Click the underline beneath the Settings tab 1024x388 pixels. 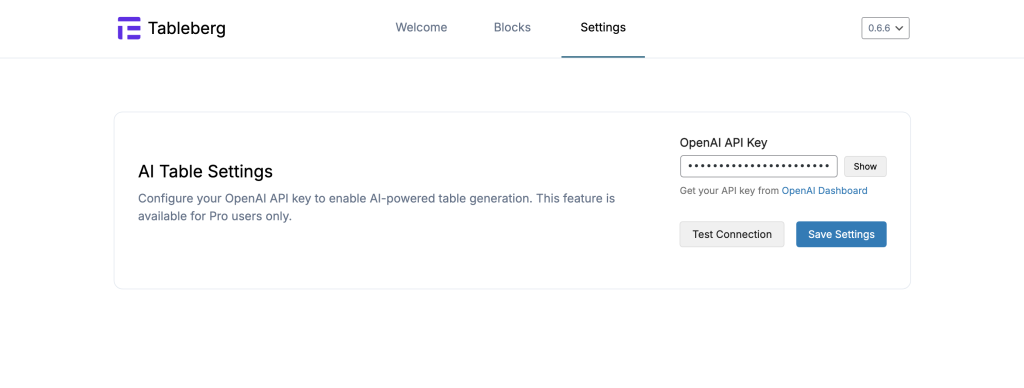point(603,57)
